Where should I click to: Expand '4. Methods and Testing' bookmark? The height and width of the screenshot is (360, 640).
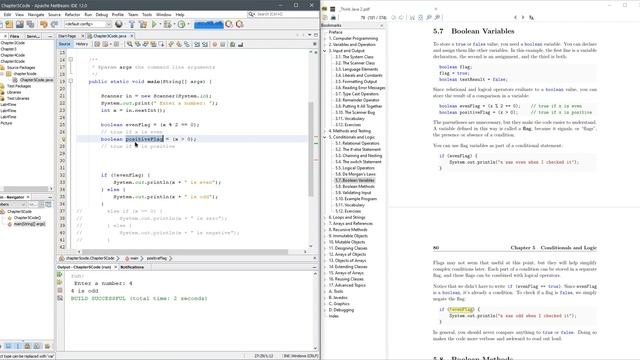(325, 131)
